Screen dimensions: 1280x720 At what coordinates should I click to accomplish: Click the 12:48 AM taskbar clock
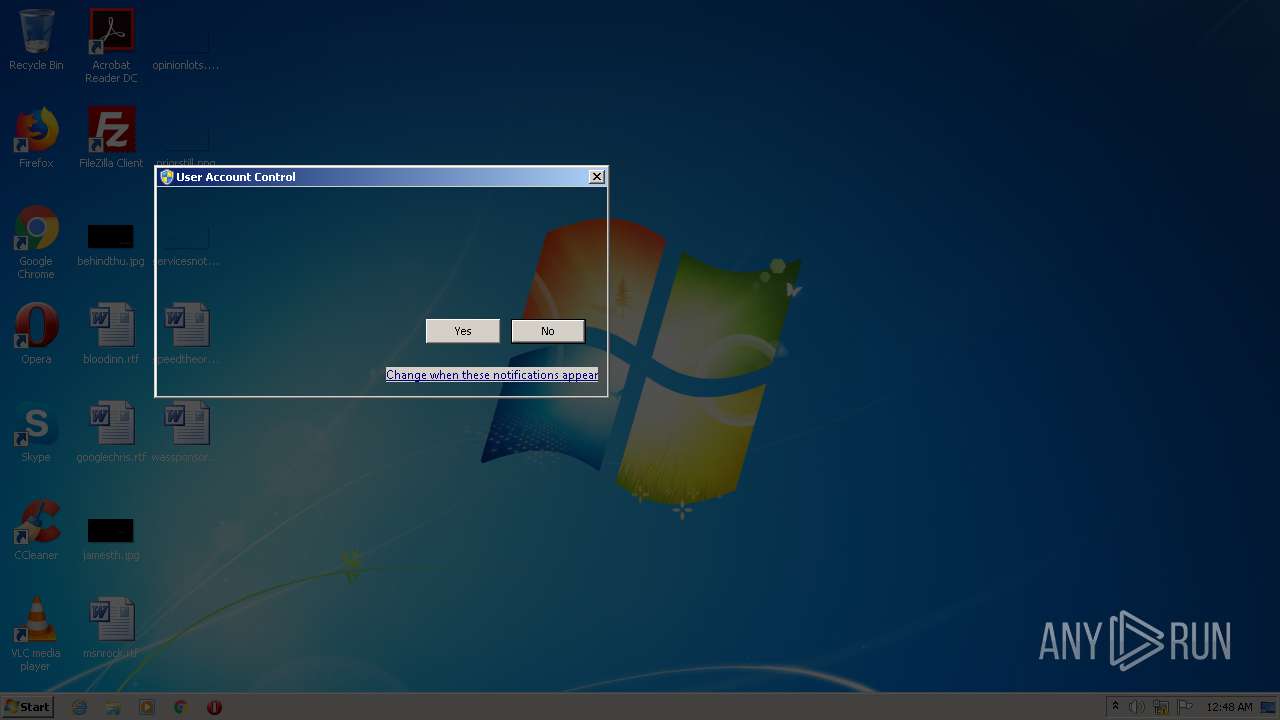tap(1229, 707)
